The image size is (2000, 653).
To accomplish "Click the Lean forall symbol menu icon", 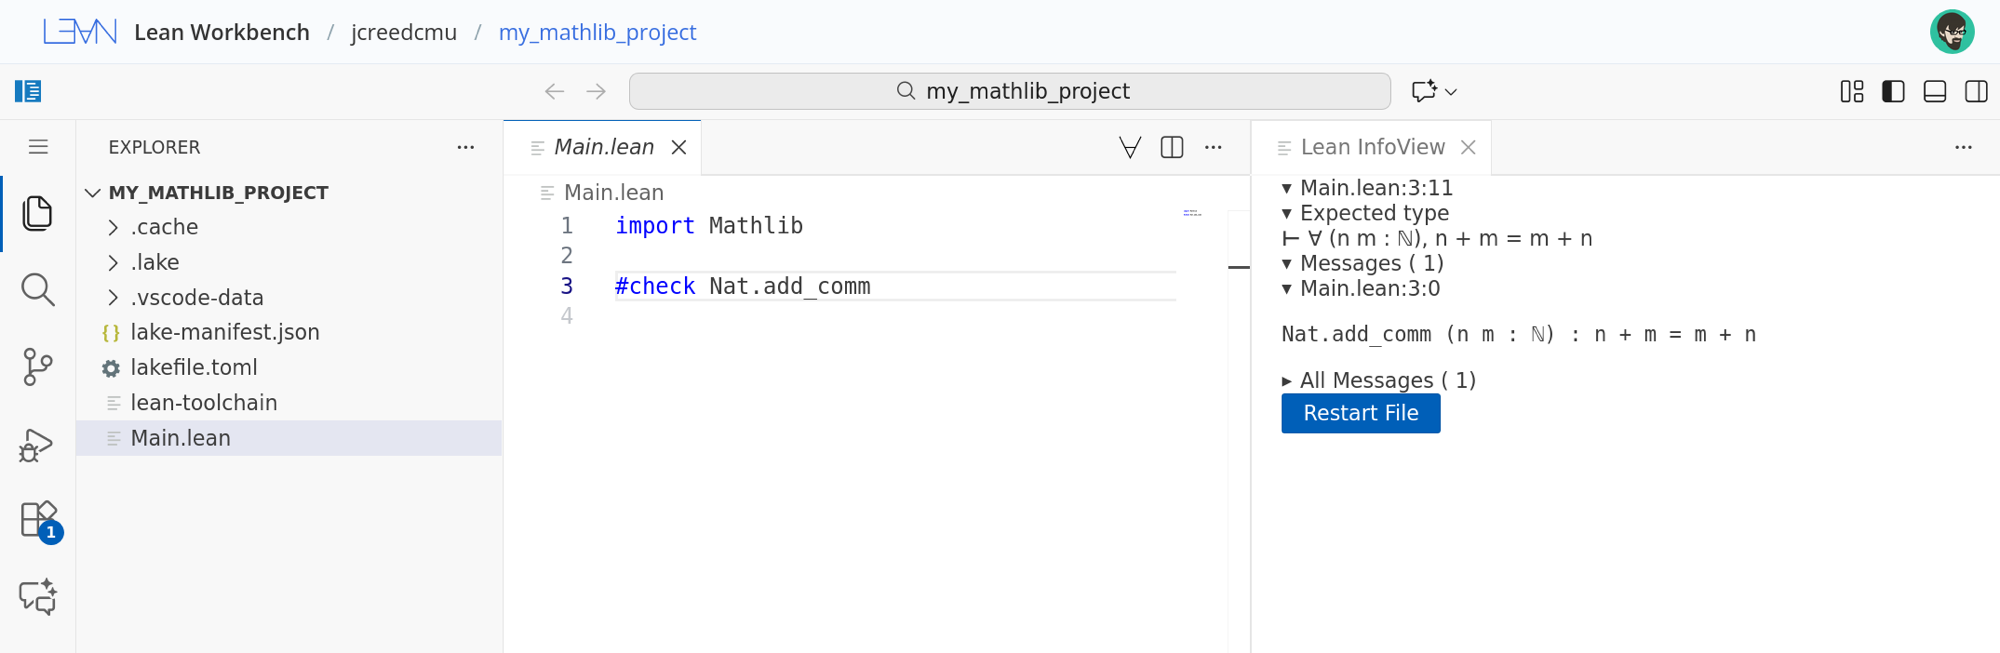I will click(x=1130, y=148).
